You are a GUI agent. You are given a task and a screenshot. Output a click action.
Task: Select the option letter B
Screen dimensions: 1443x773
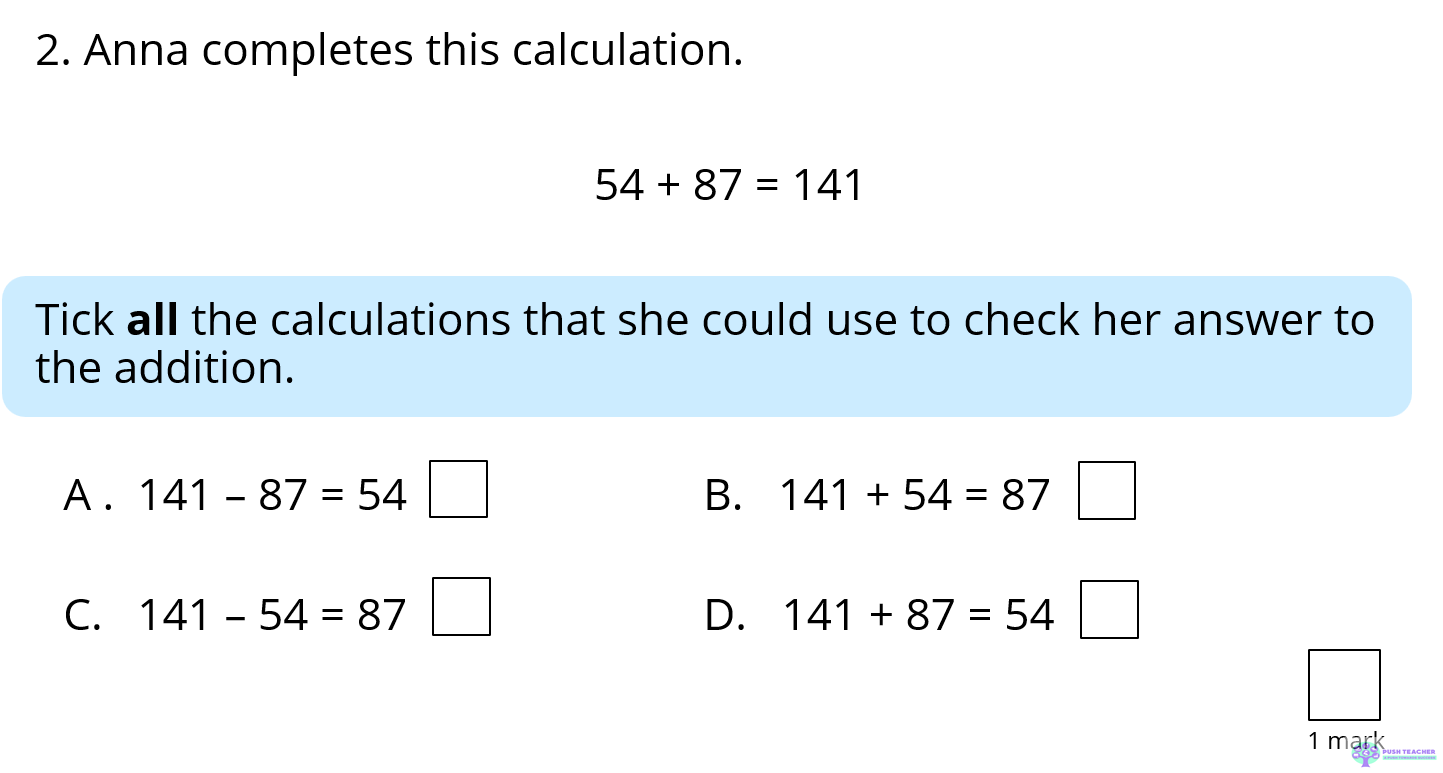click(x=722, y=495)
